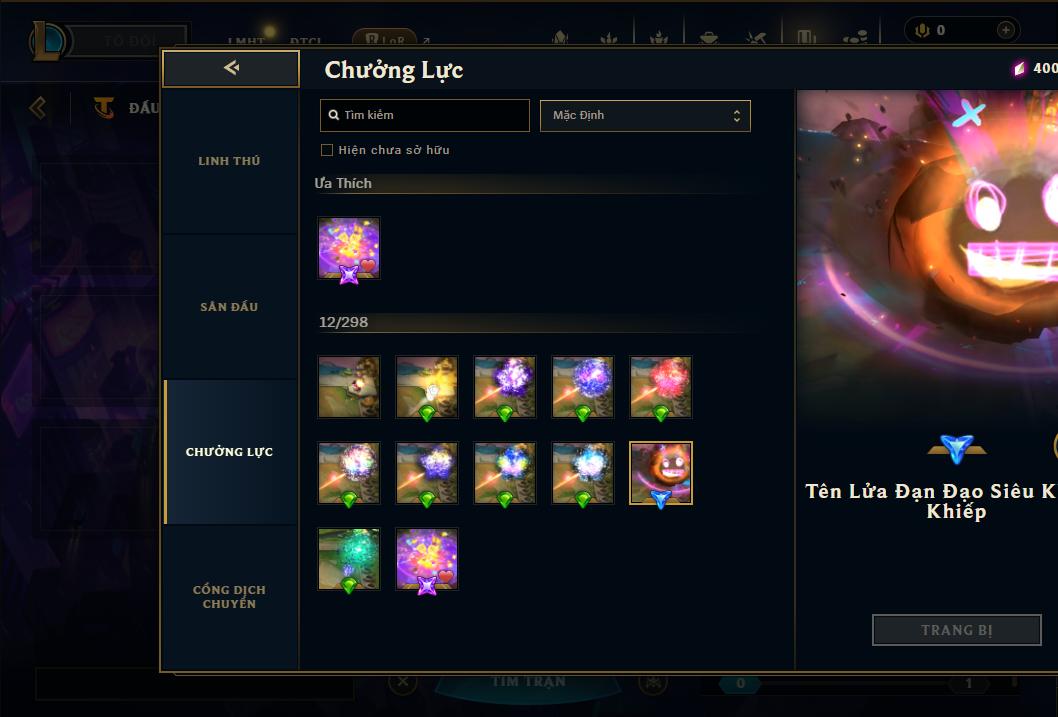Pick the red explosion boom thumbnail
Screen dimensions: 1058x717
coord(661,387)
